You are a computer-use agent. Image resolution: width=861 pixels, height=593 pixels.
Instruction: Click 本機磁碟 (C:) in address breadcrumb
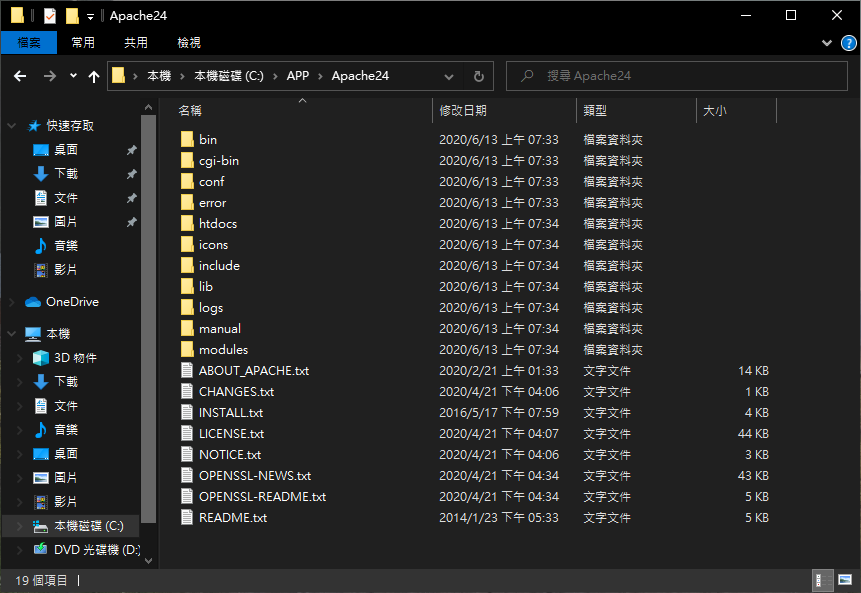click(229, 76)
